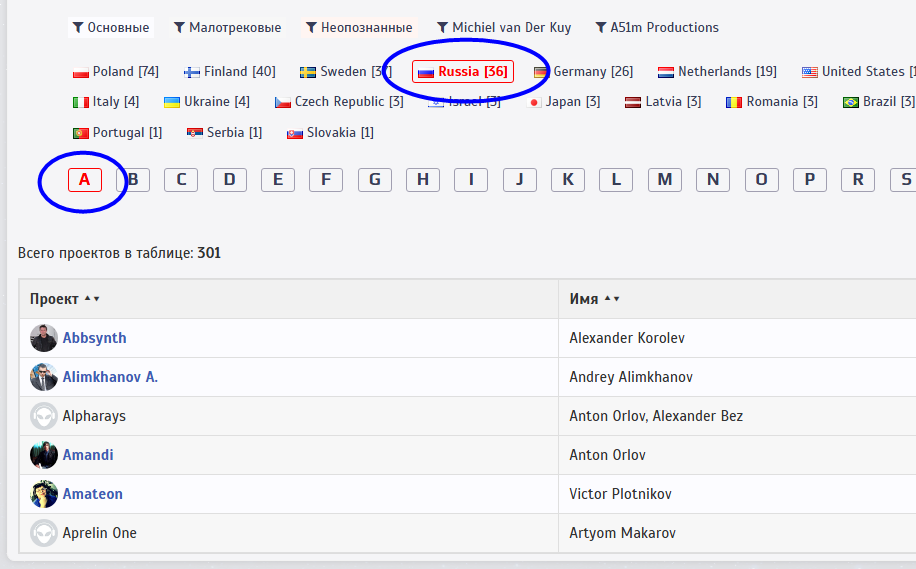This screenshot has height=569, width=916.
Task: Click the funnel icon beside Неопознанные
Action: click(311, 27)
